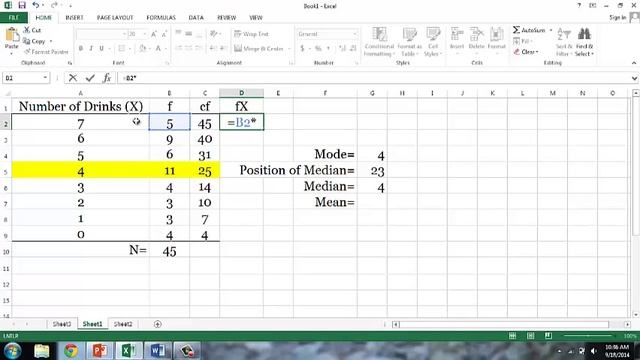Click the Name Box showing B2
Viewport: 640px width, 360px height.
[x=22, y=78]
